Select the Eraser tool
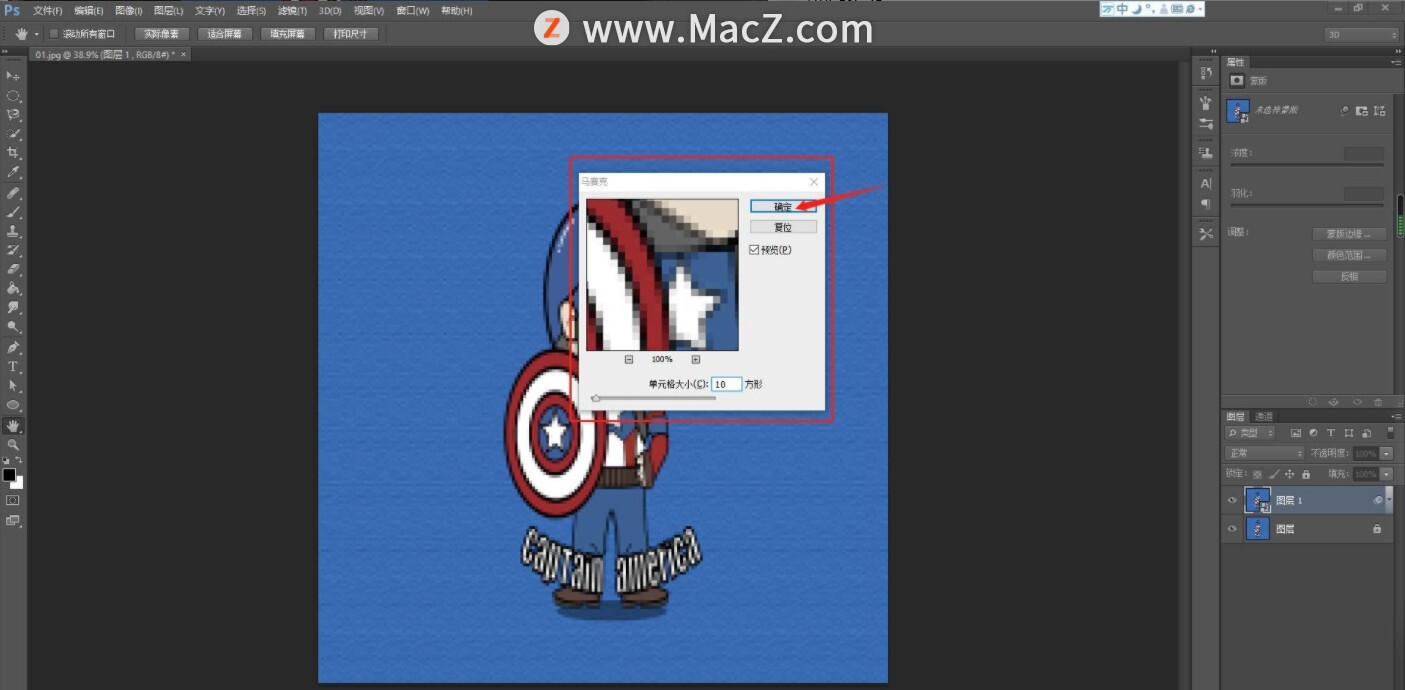1405x690 pixels. tap(13, 269)
